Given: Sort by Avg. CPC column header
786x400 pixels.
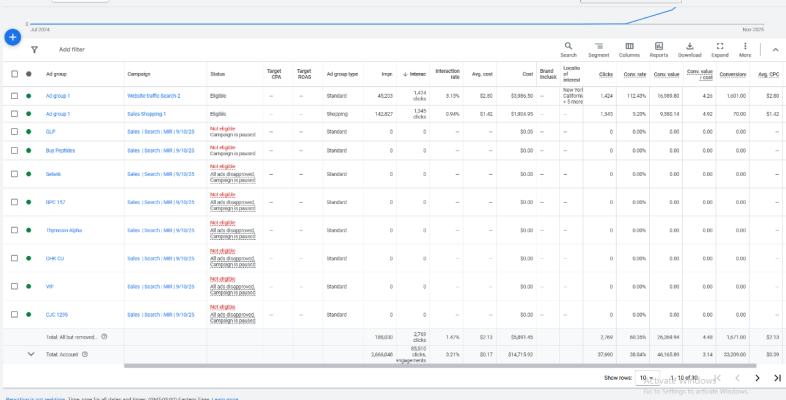Looking at the screenshot, I should coord(769,74).
